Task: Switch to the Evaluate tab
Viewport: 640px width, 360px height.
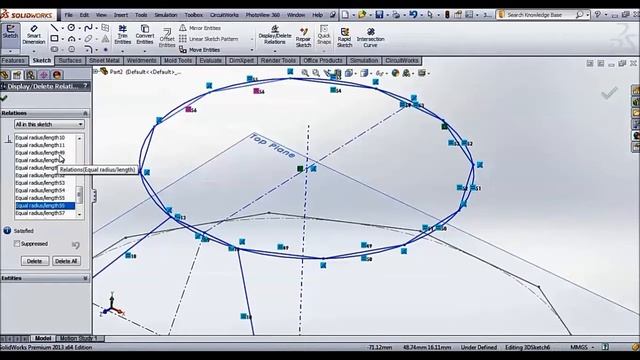Action: [x=211, y=60]
